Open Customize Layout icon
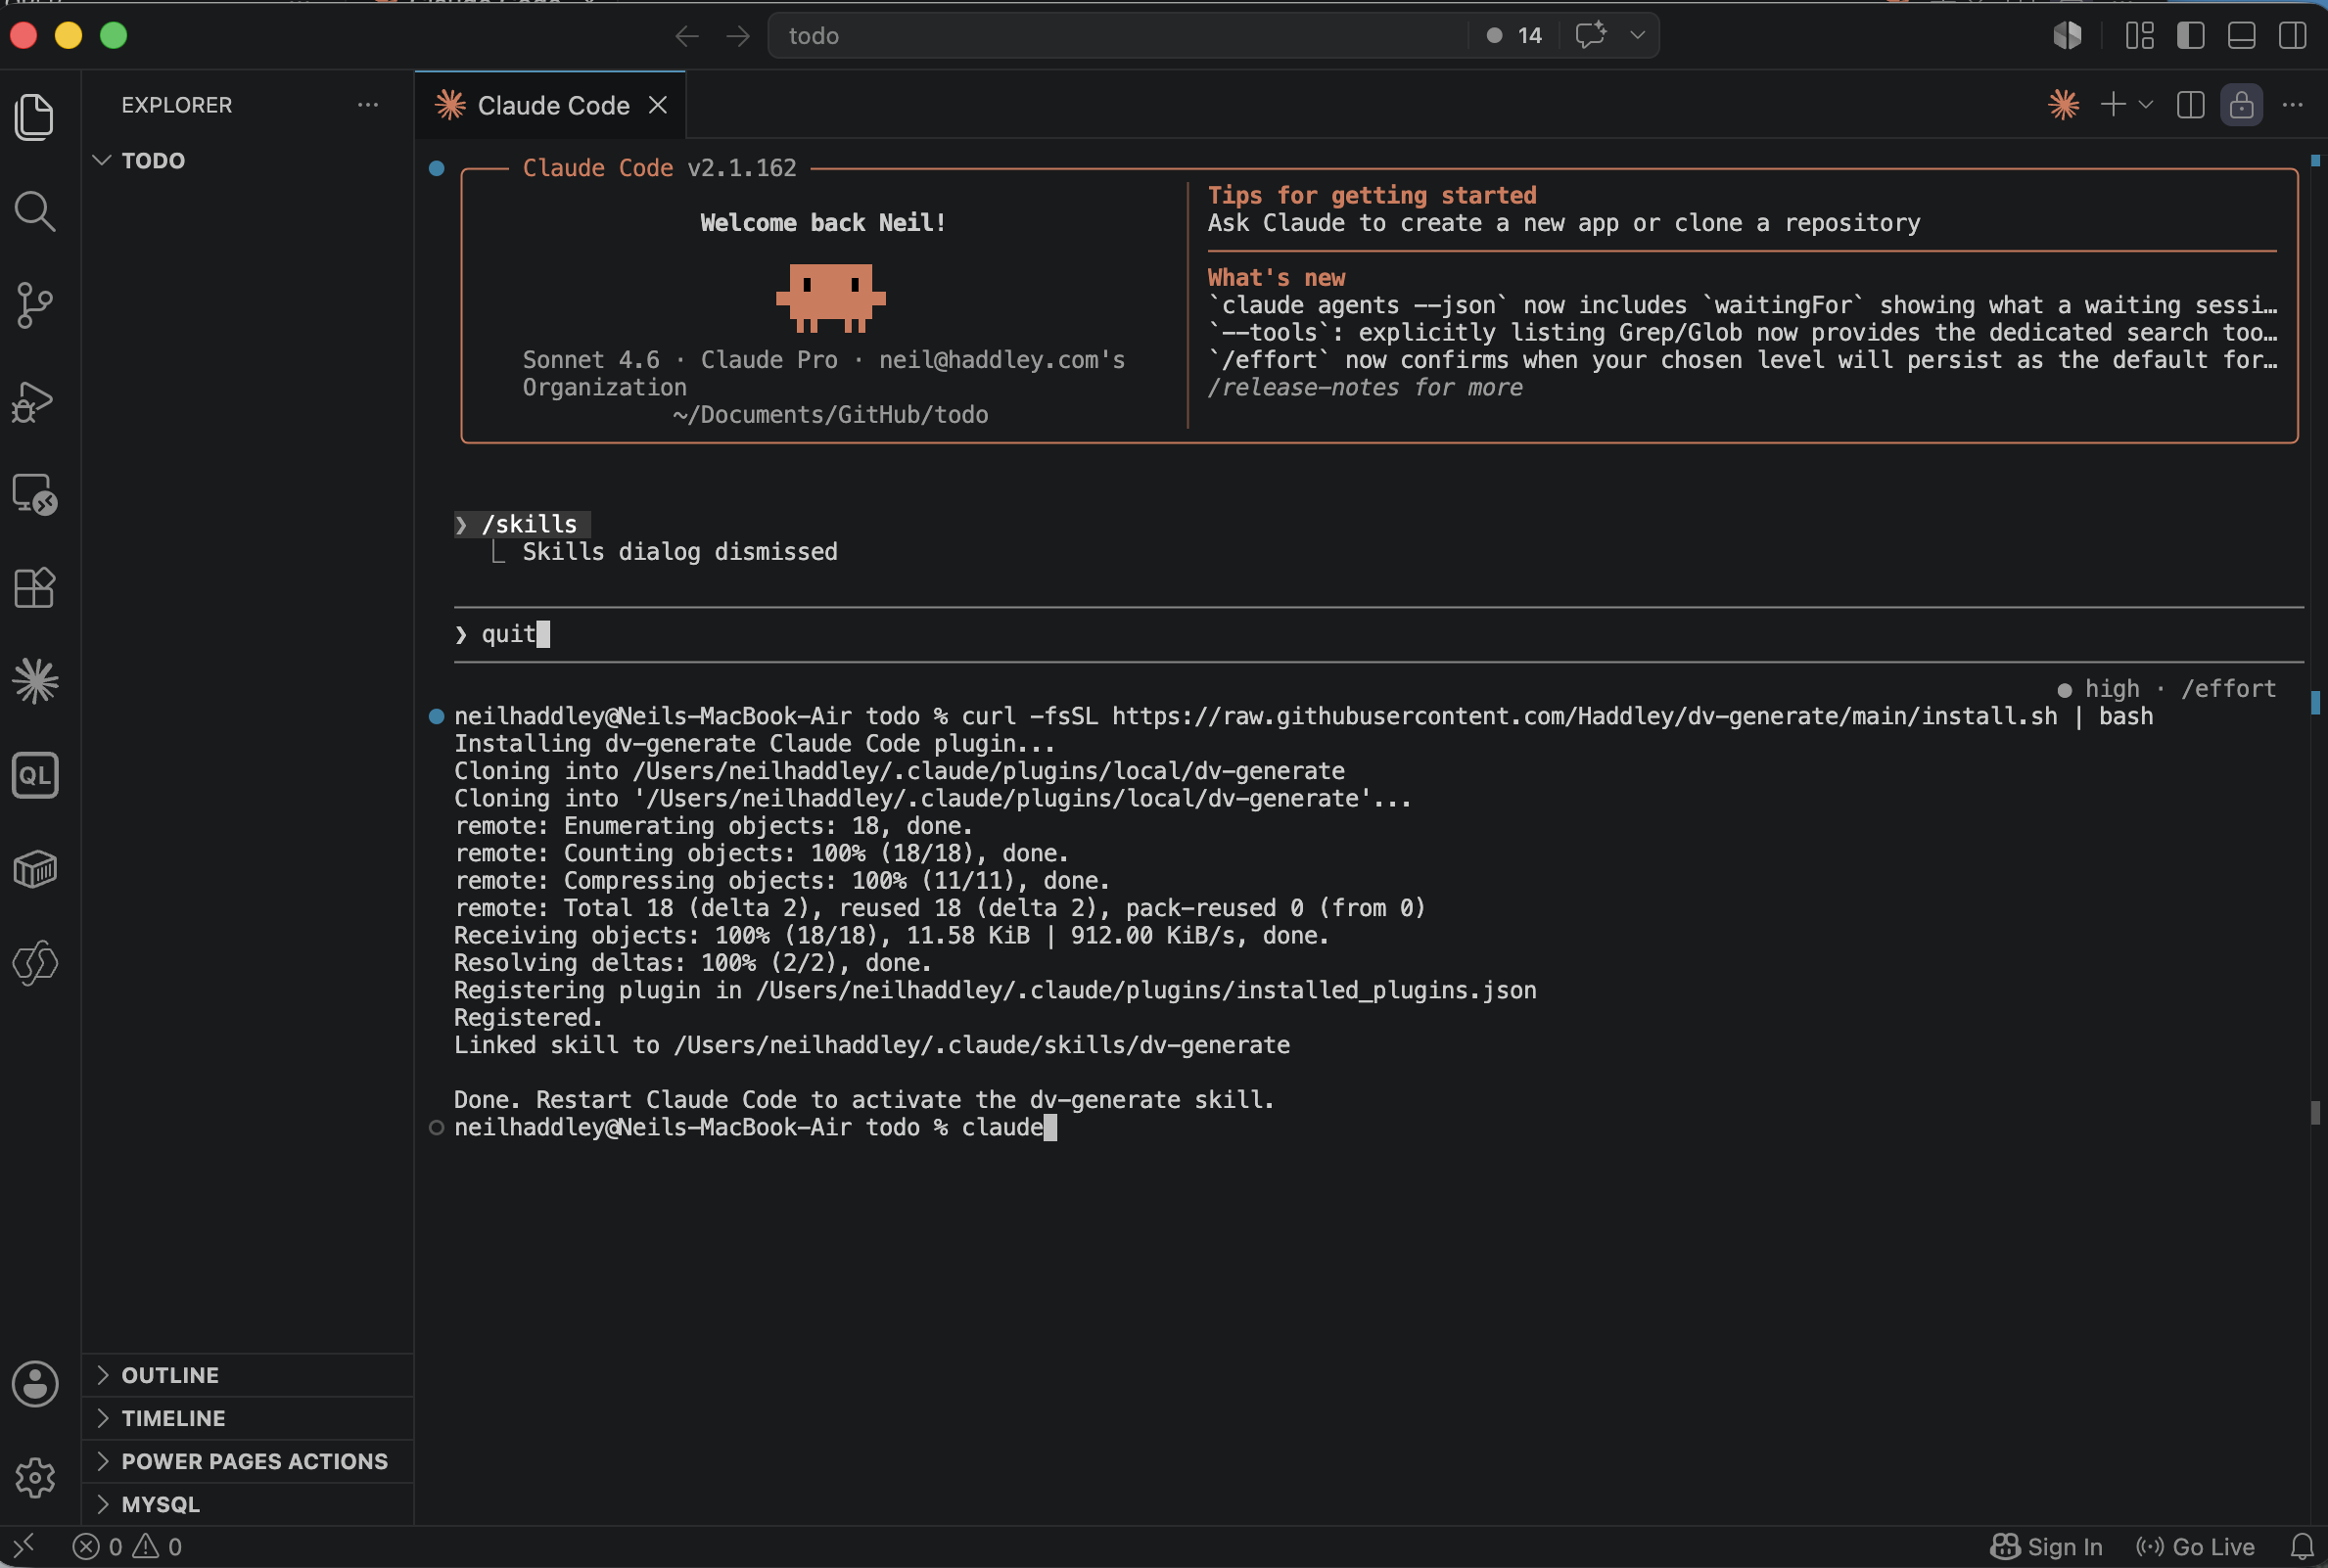This screenshot has height=1568, width=2328. click(2140, 36)
